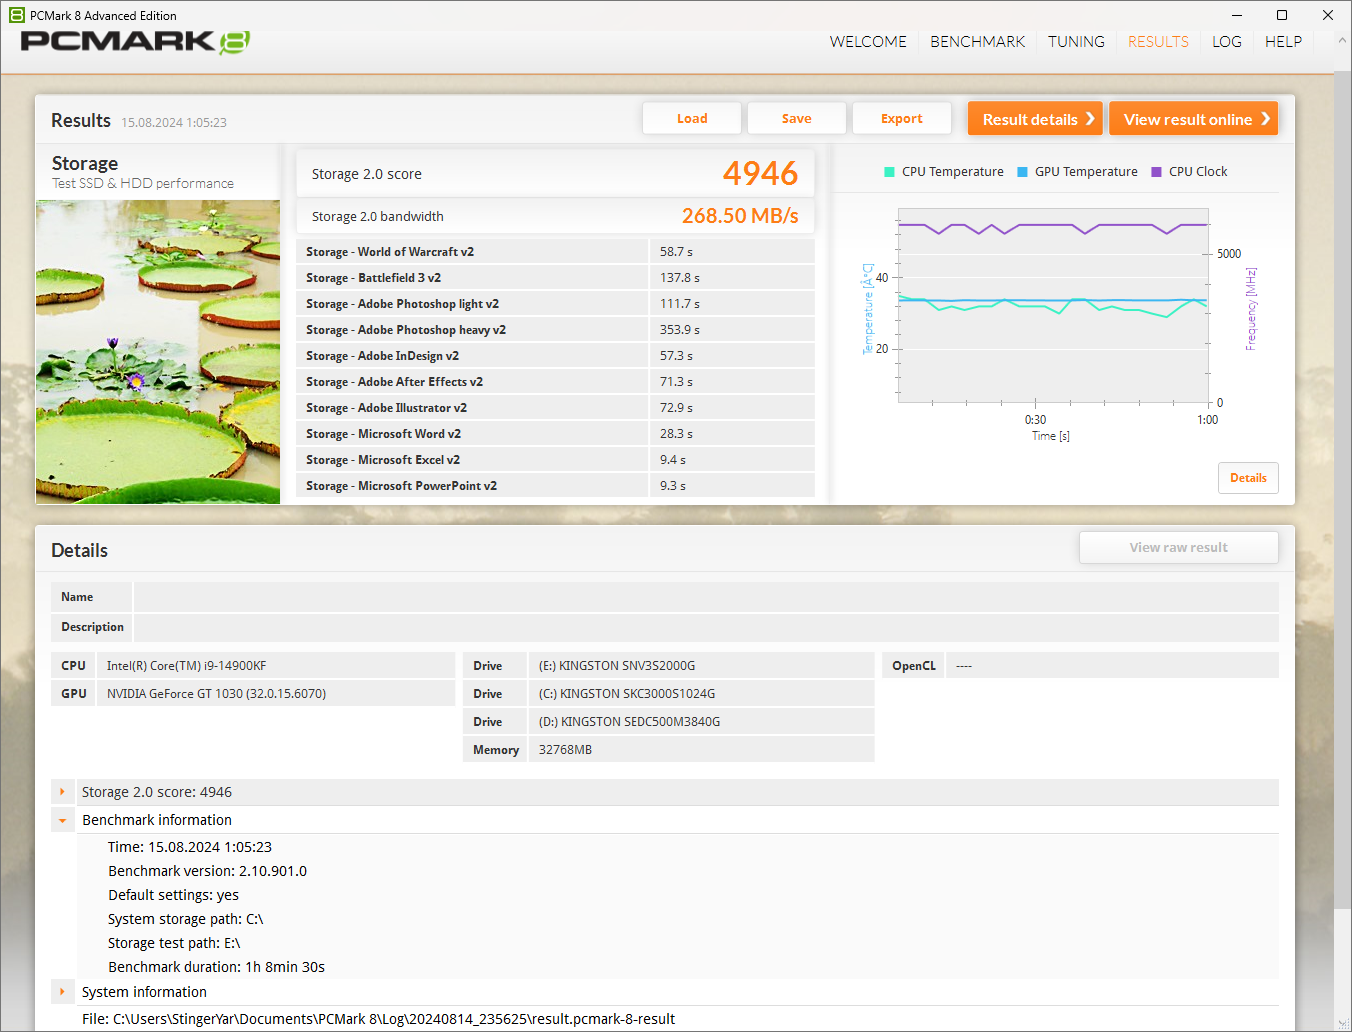
Task: Click the OpenCL value field
Action: click(1112, 666)
